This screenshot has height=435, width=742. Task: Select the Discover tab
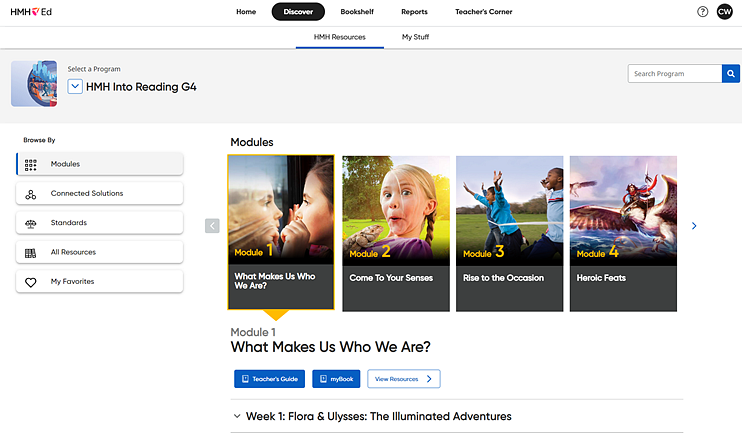click(298, 12)
